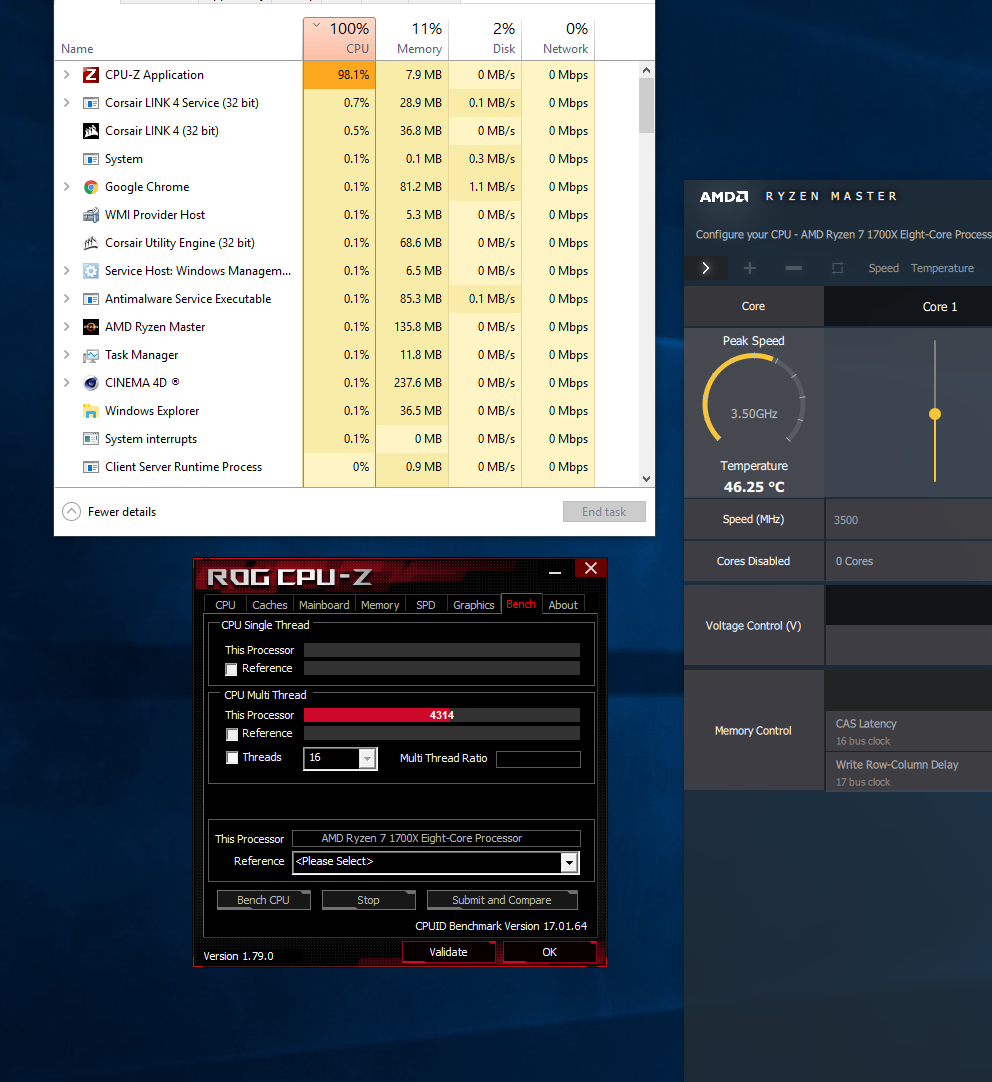This screenshot has height=1082, width=992.
Task: Expand the CINEMA 4D process group
Action: (x=67, y=383)
